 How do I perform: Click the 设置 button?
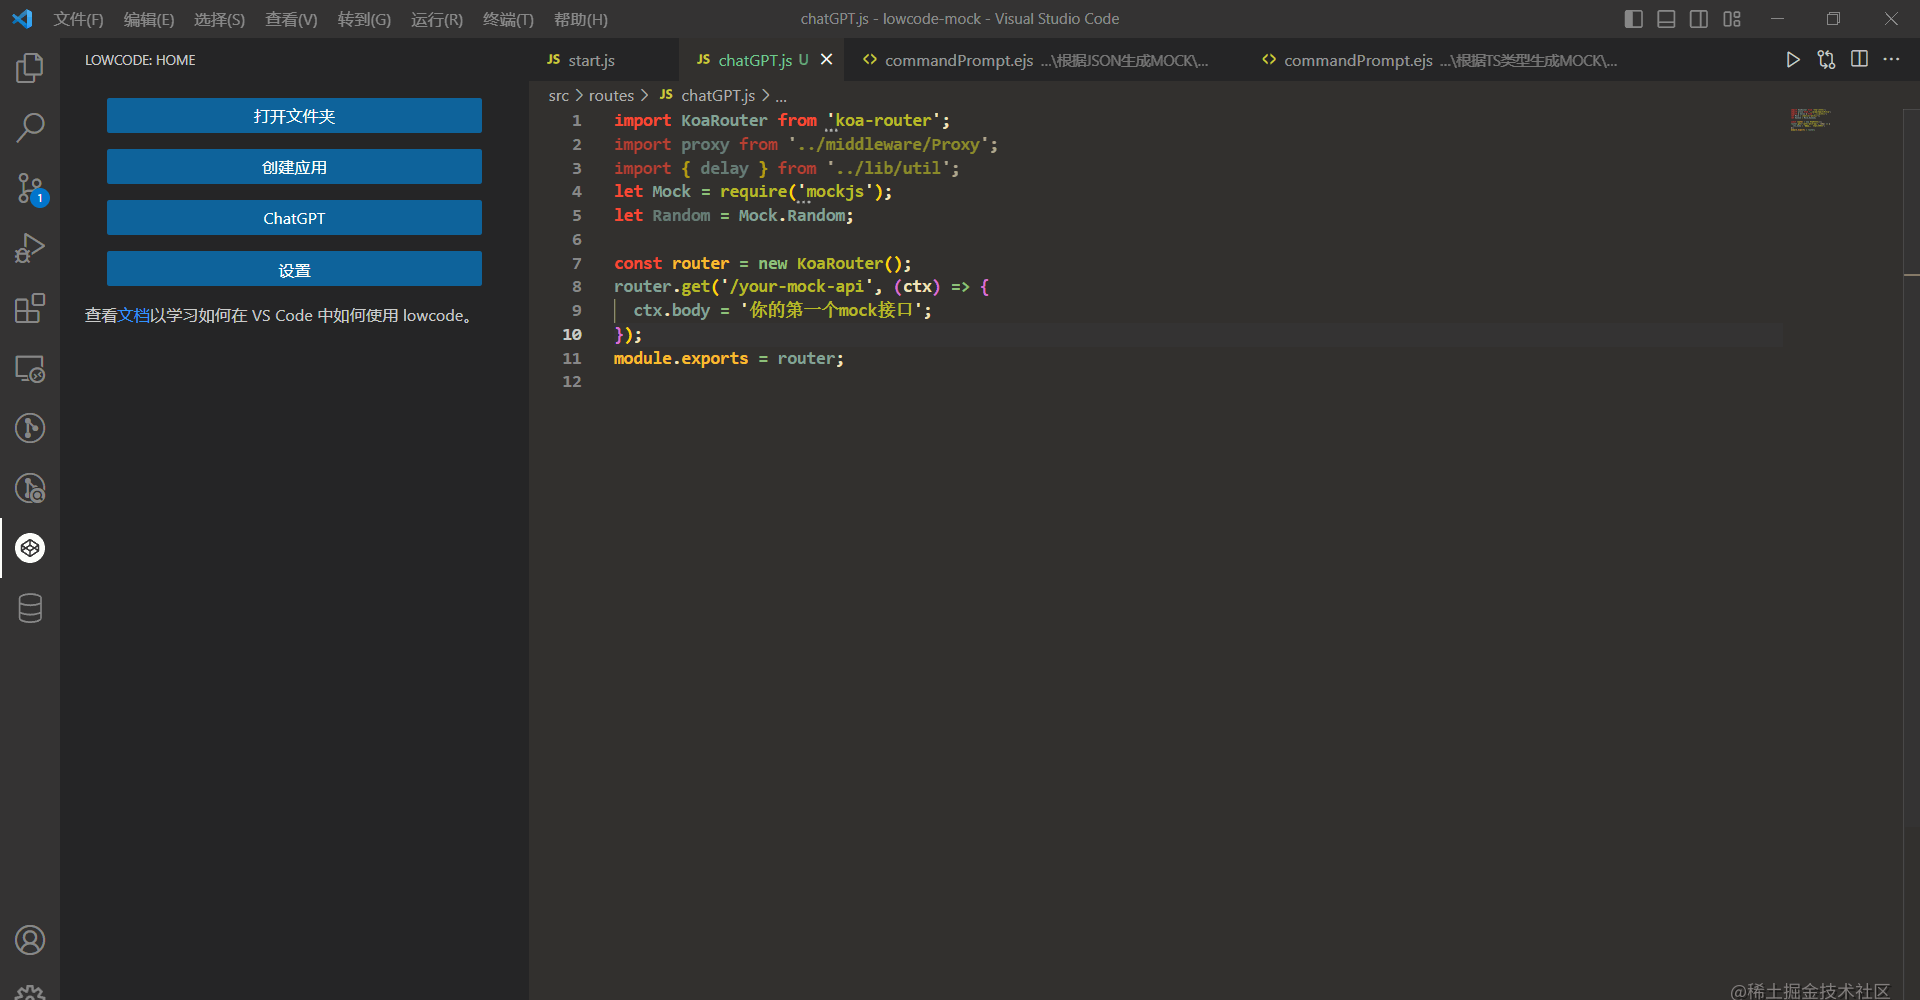pyautogui.click(x=294, y=269)
